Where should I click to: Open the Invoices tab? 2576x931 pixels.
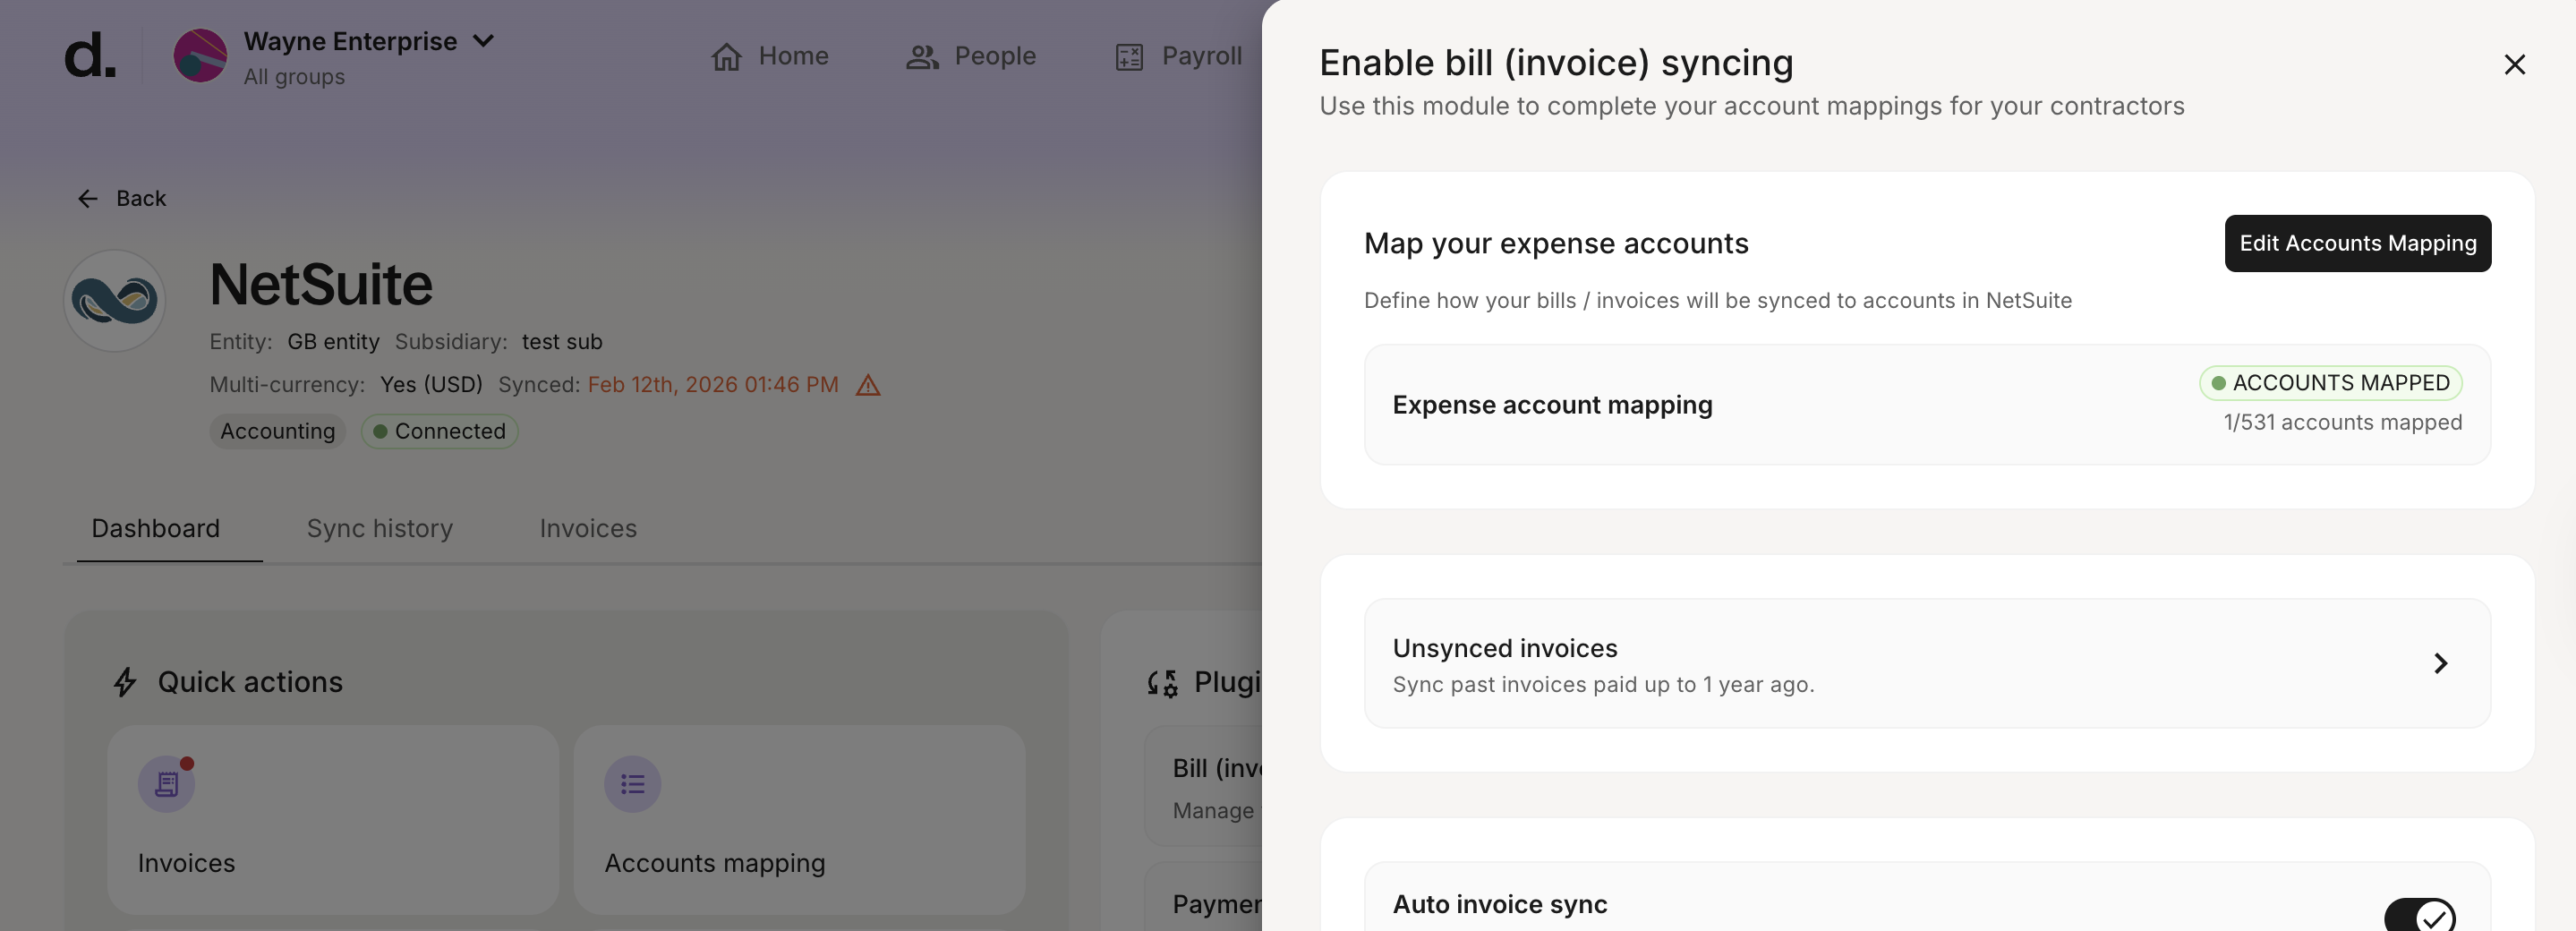coord(588,528)
